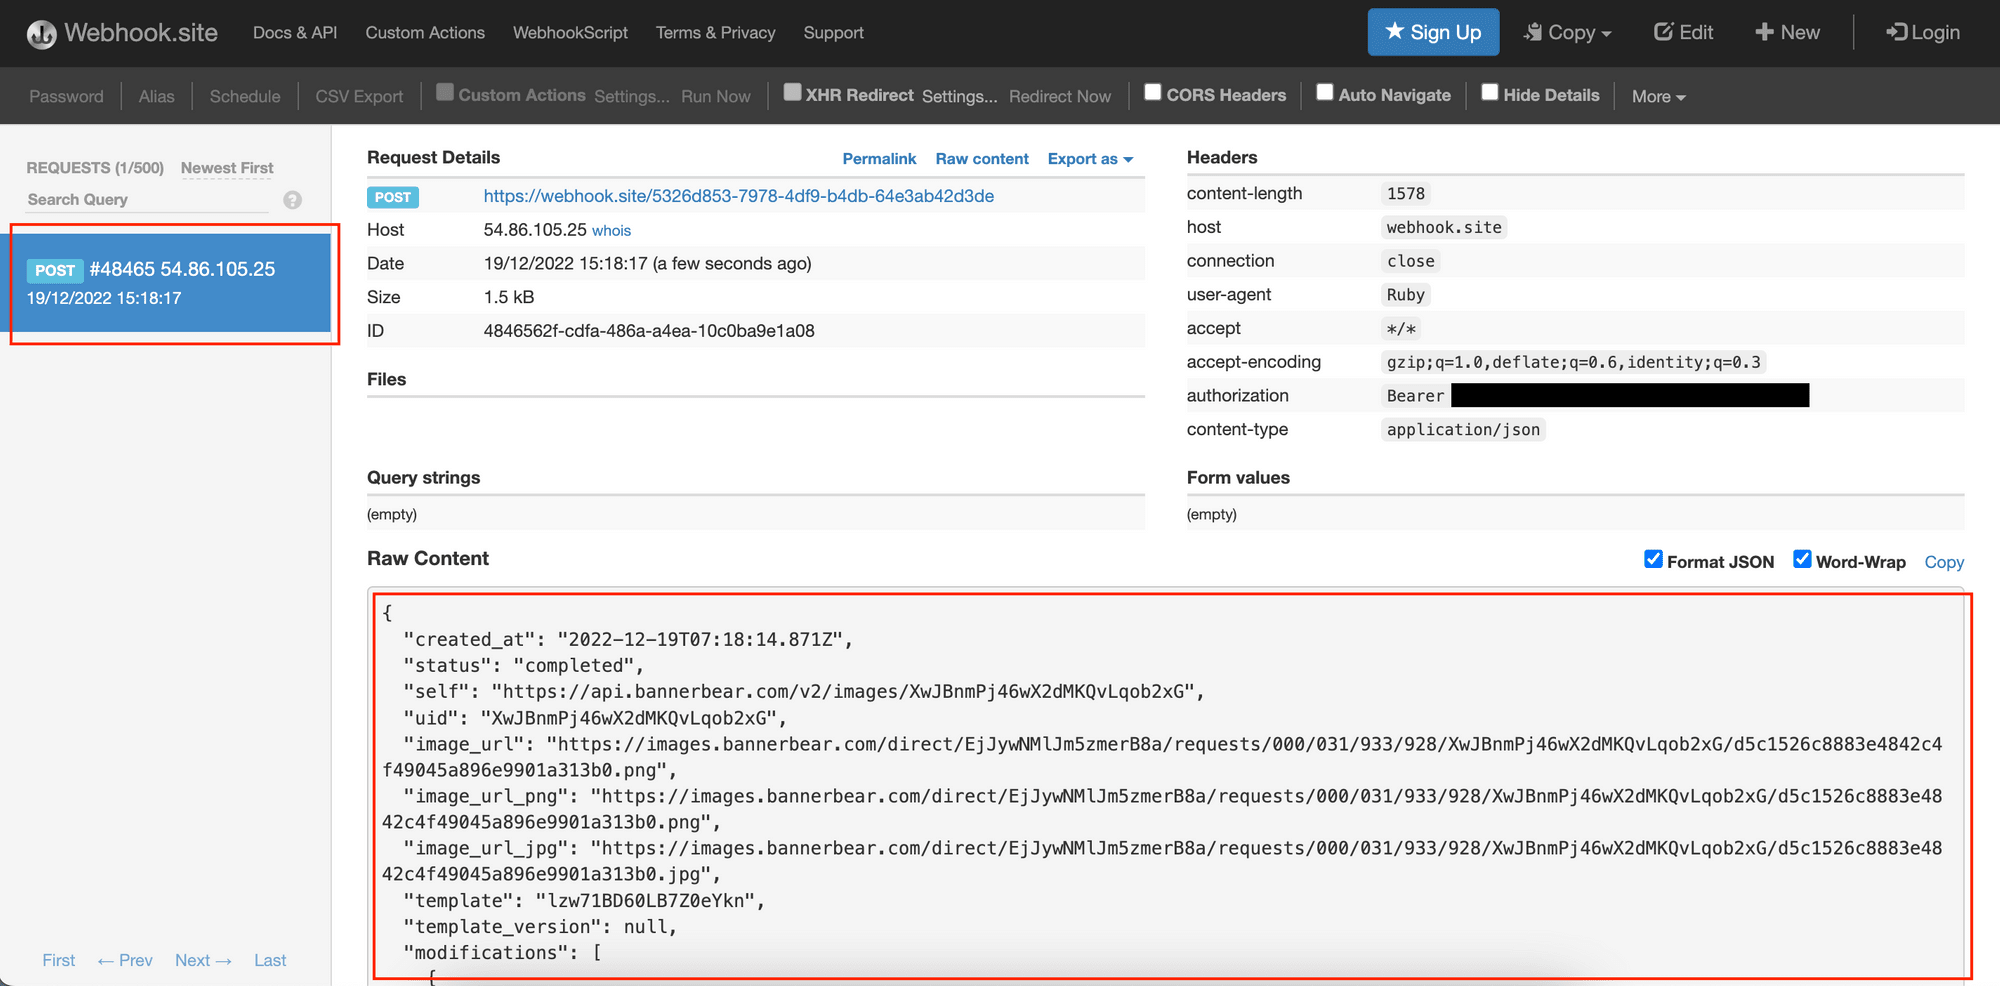
Task: Click the Search Query input field
Action: coord(147,200)
